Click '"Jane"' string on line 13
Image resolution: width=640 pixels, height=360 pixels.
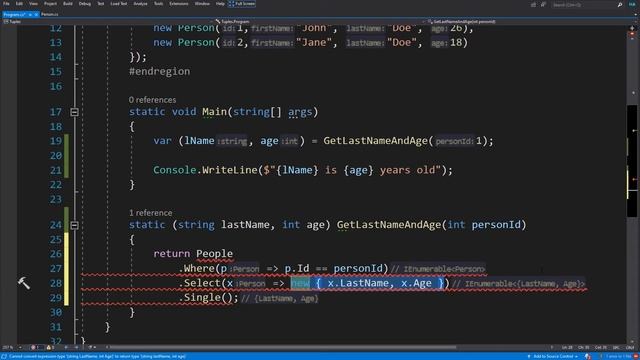coord(314,42)
